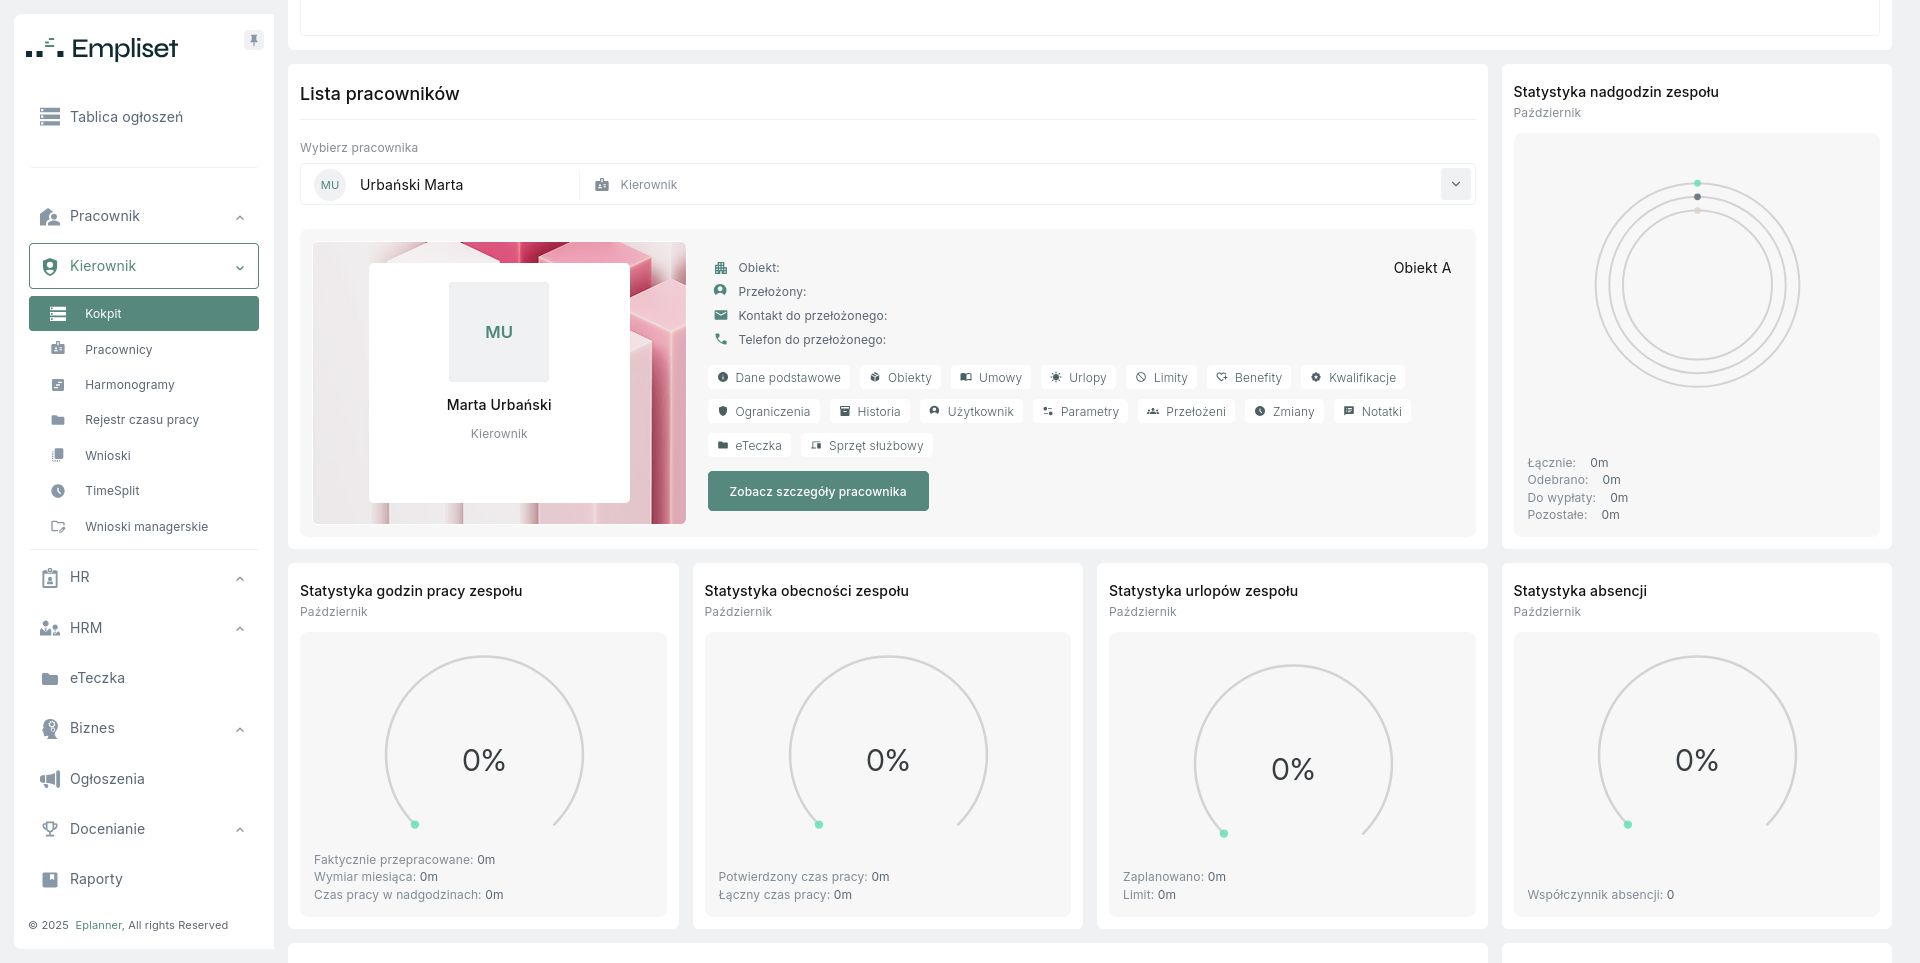Click the phone icon for Telefon do przełożonego
The image size is (1920, 963).
coord(721,339)
